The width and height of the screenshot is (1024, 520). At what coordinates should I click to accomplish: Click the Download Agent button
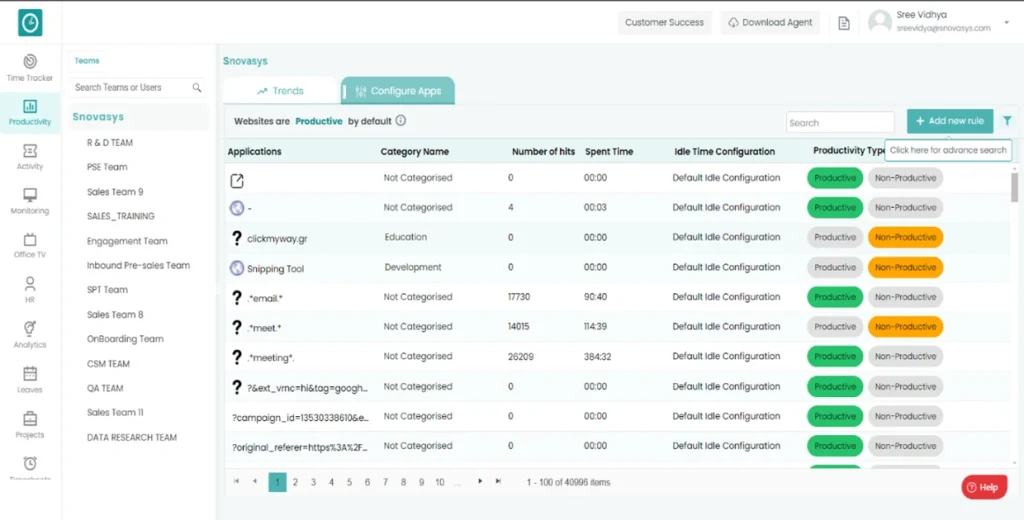coord(771,22)
